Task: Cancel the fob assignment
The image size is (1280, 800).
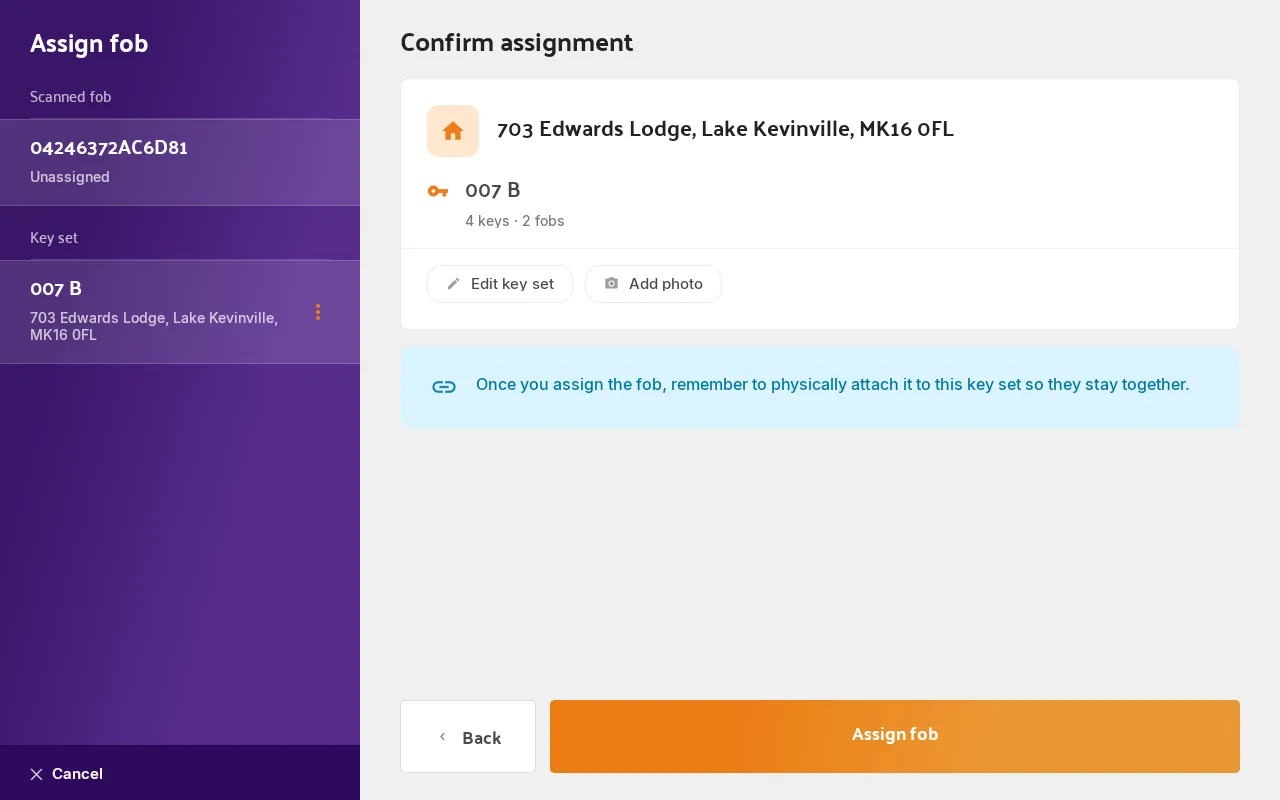Action: click(66, 774)
